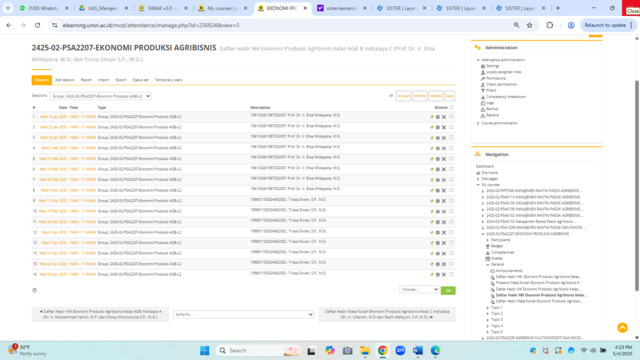This screenshot has height=360, width=640.
Task: Tick the checkbox for the 26 Feb session
Action: pyautogui.click(x=451, y=180)
